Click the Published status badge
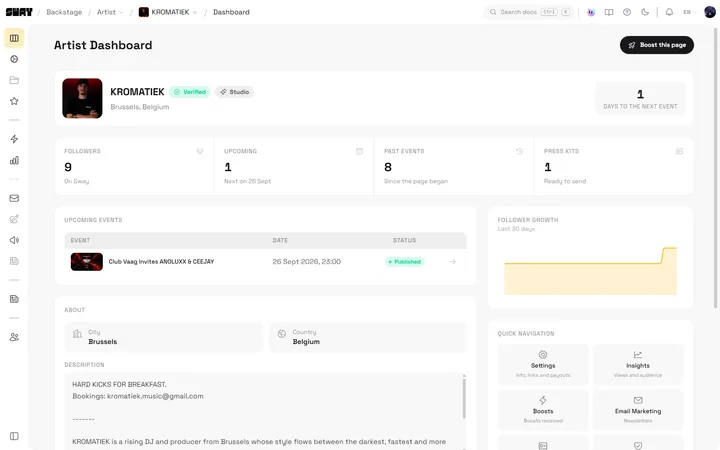 [x=405, y=262]
